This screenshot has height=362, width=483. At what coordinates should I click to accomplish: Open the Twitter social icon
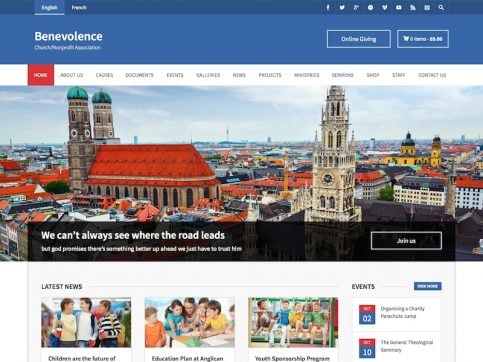point(342,7)
